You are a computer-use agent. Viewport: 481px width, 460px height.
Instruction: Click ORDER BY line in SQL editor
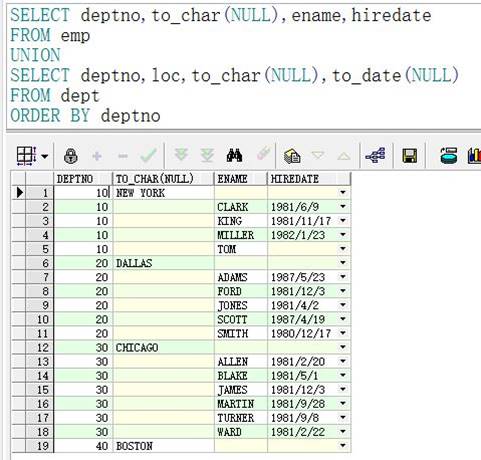[x=85, y=115]
